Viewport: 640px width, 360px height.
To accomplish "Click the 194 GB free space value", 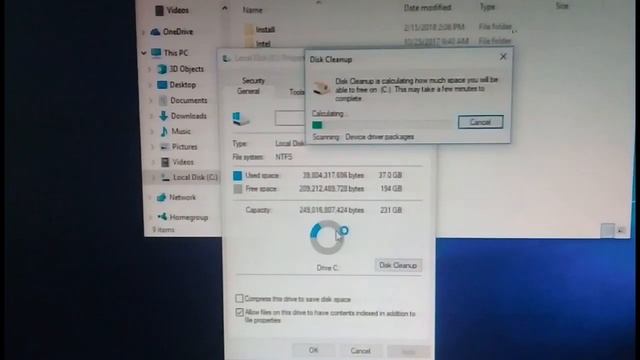I will pos(391,189).
